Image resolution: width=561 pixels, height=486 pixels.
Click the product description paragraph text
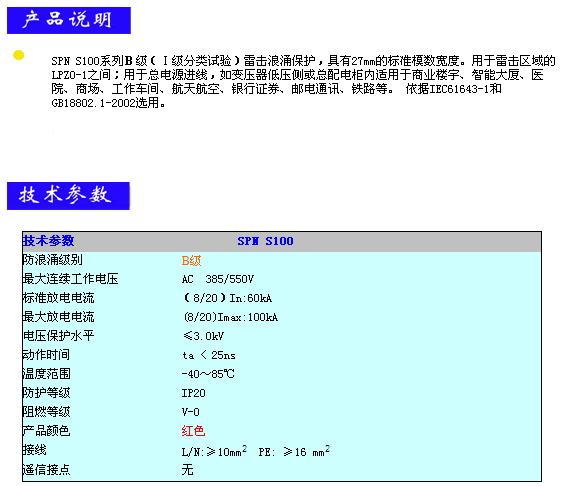point(303,82)
